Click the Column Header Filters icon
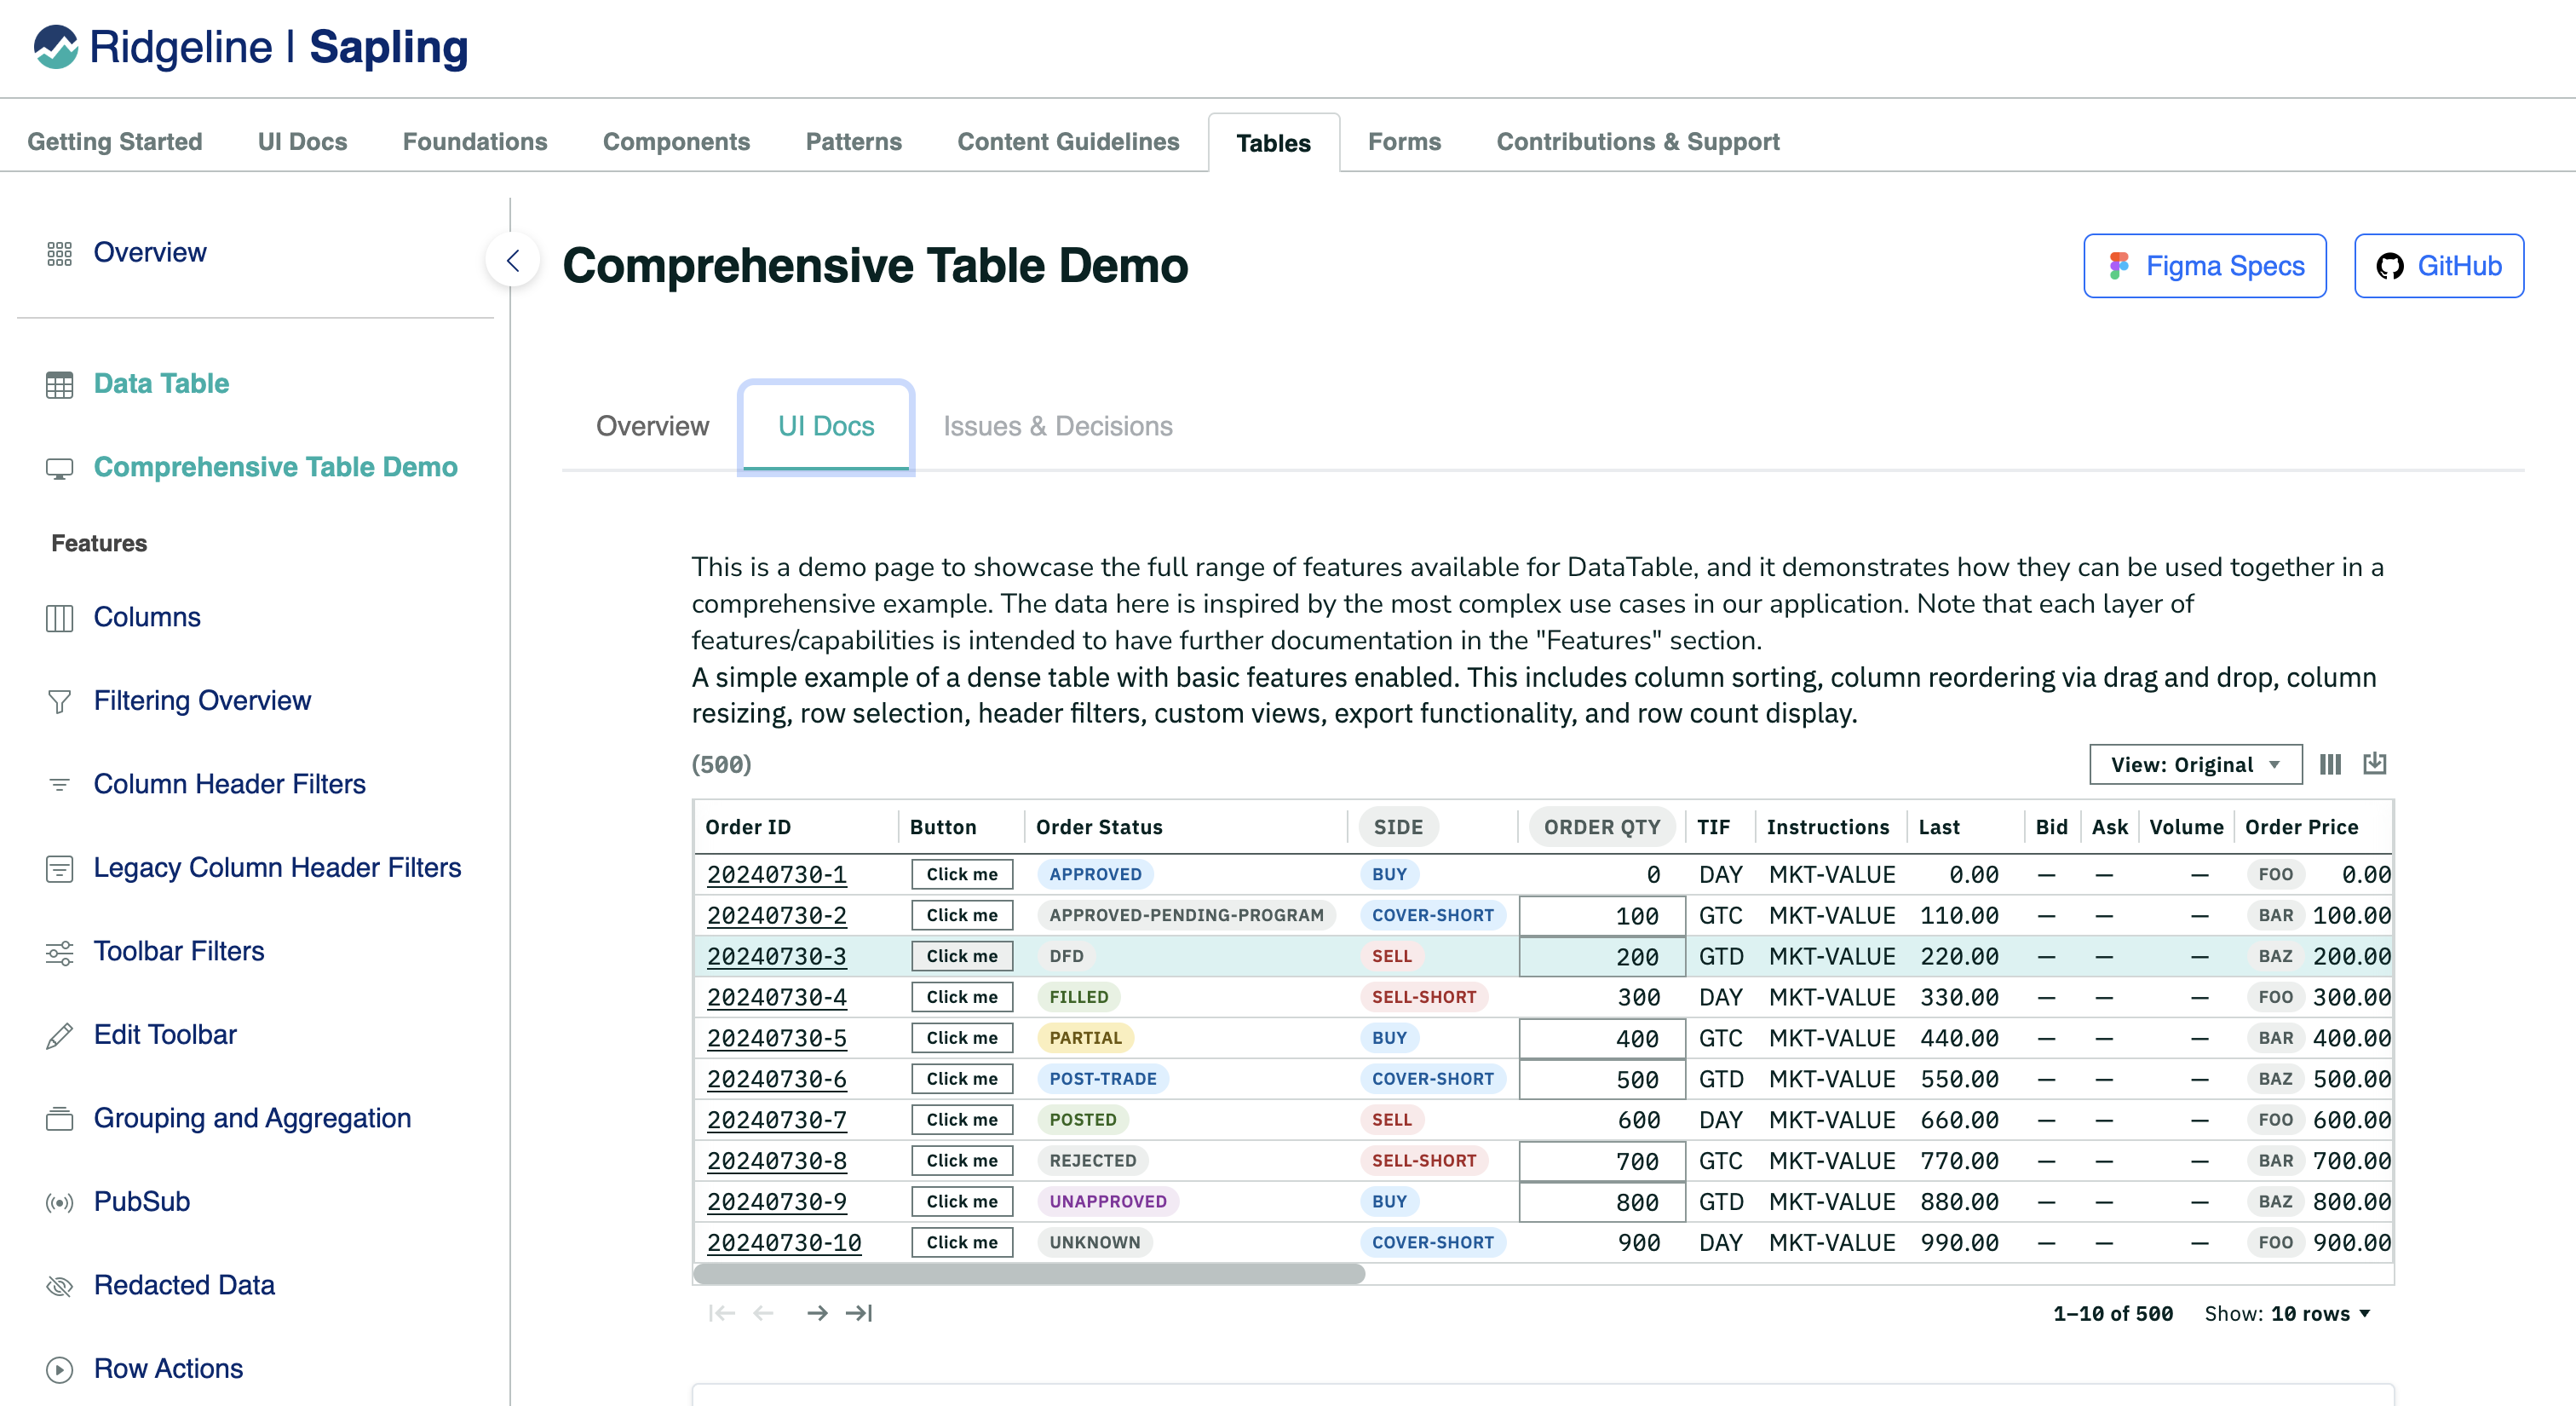2576x1406 pixels. (x=59, y=785)
